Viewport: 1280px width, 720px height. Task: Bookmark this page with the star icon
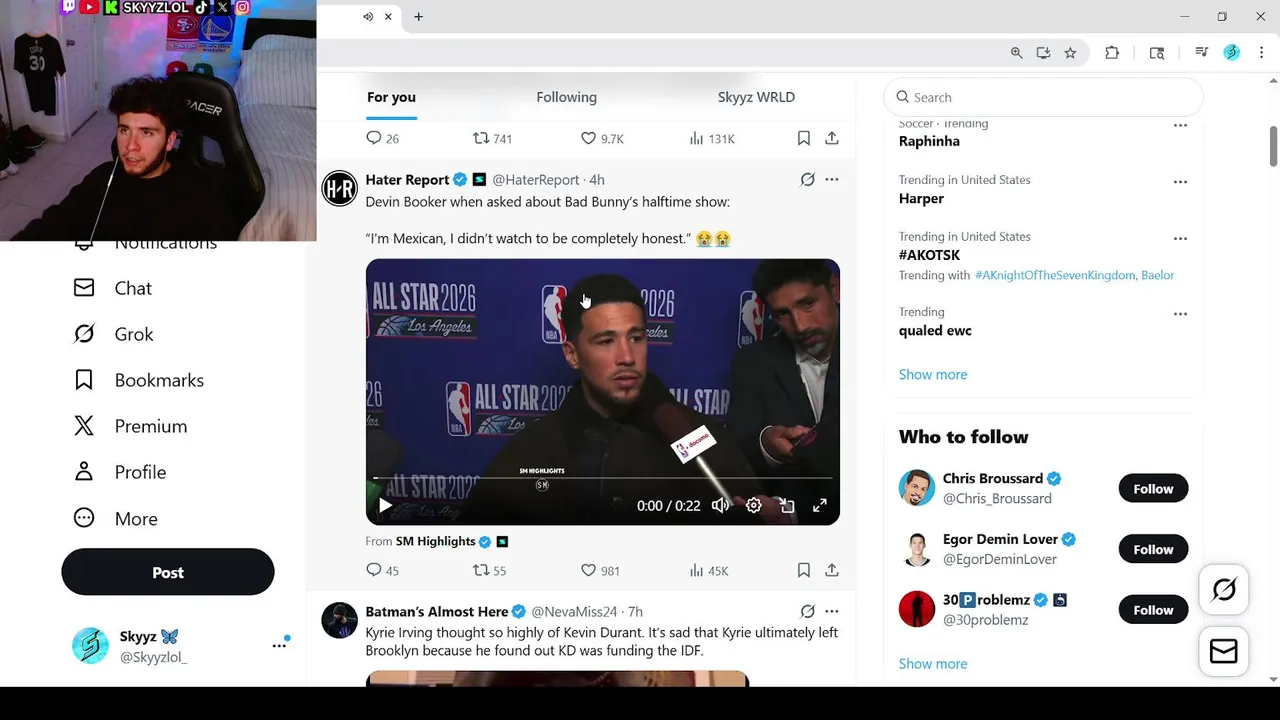click(x=1070, y=53)
